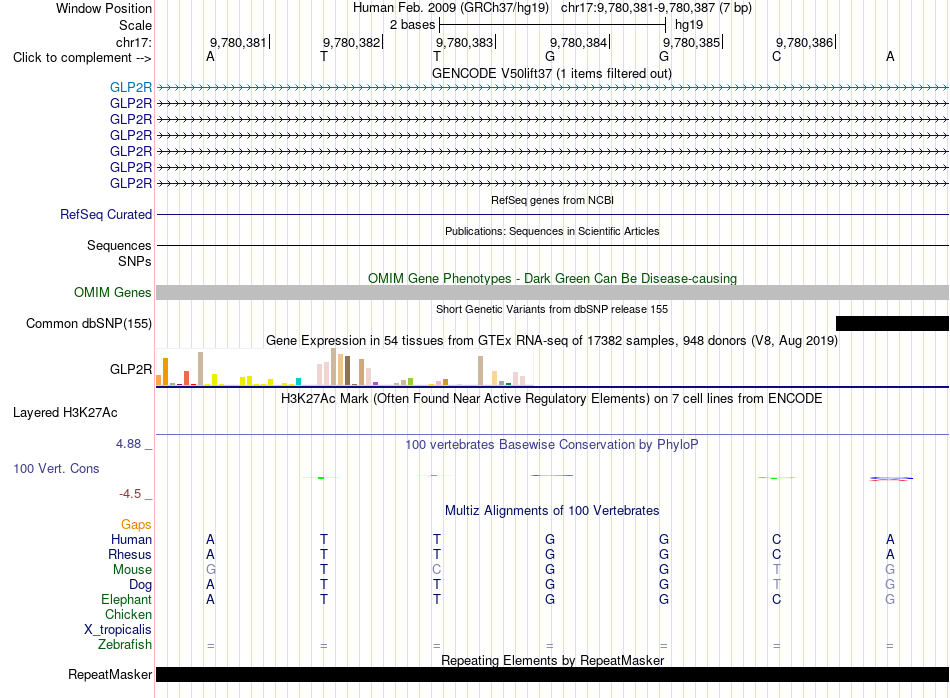Click the GLP2R label beside GTEx chart
950x698 pixels.
pos(131,369)
